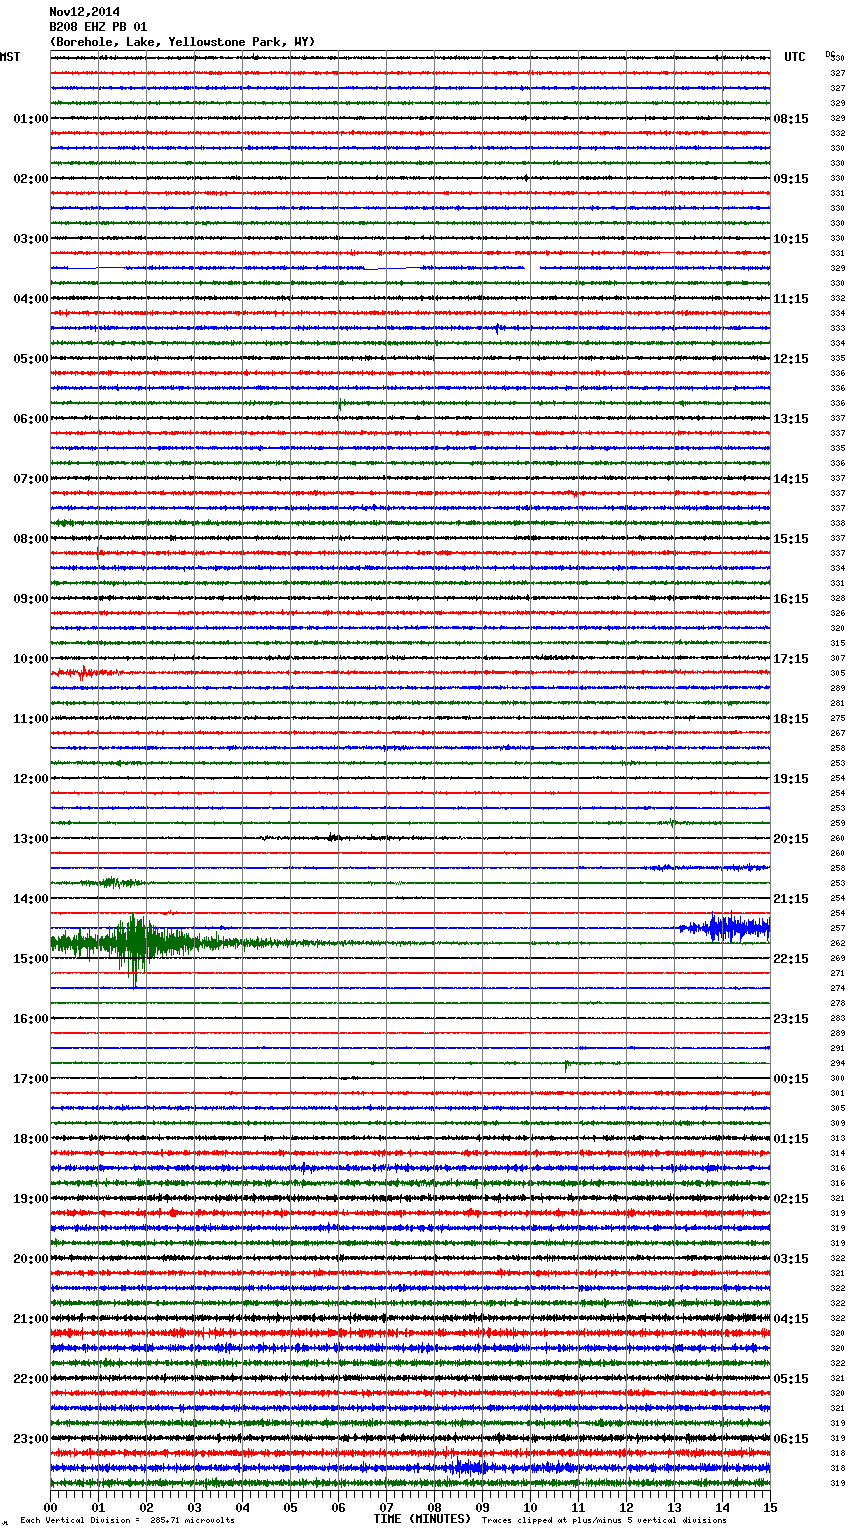Viewport: 850px width, 1534px height.
Task: Click the 10:15 UTC time label
Action: (x=791, y=239)
